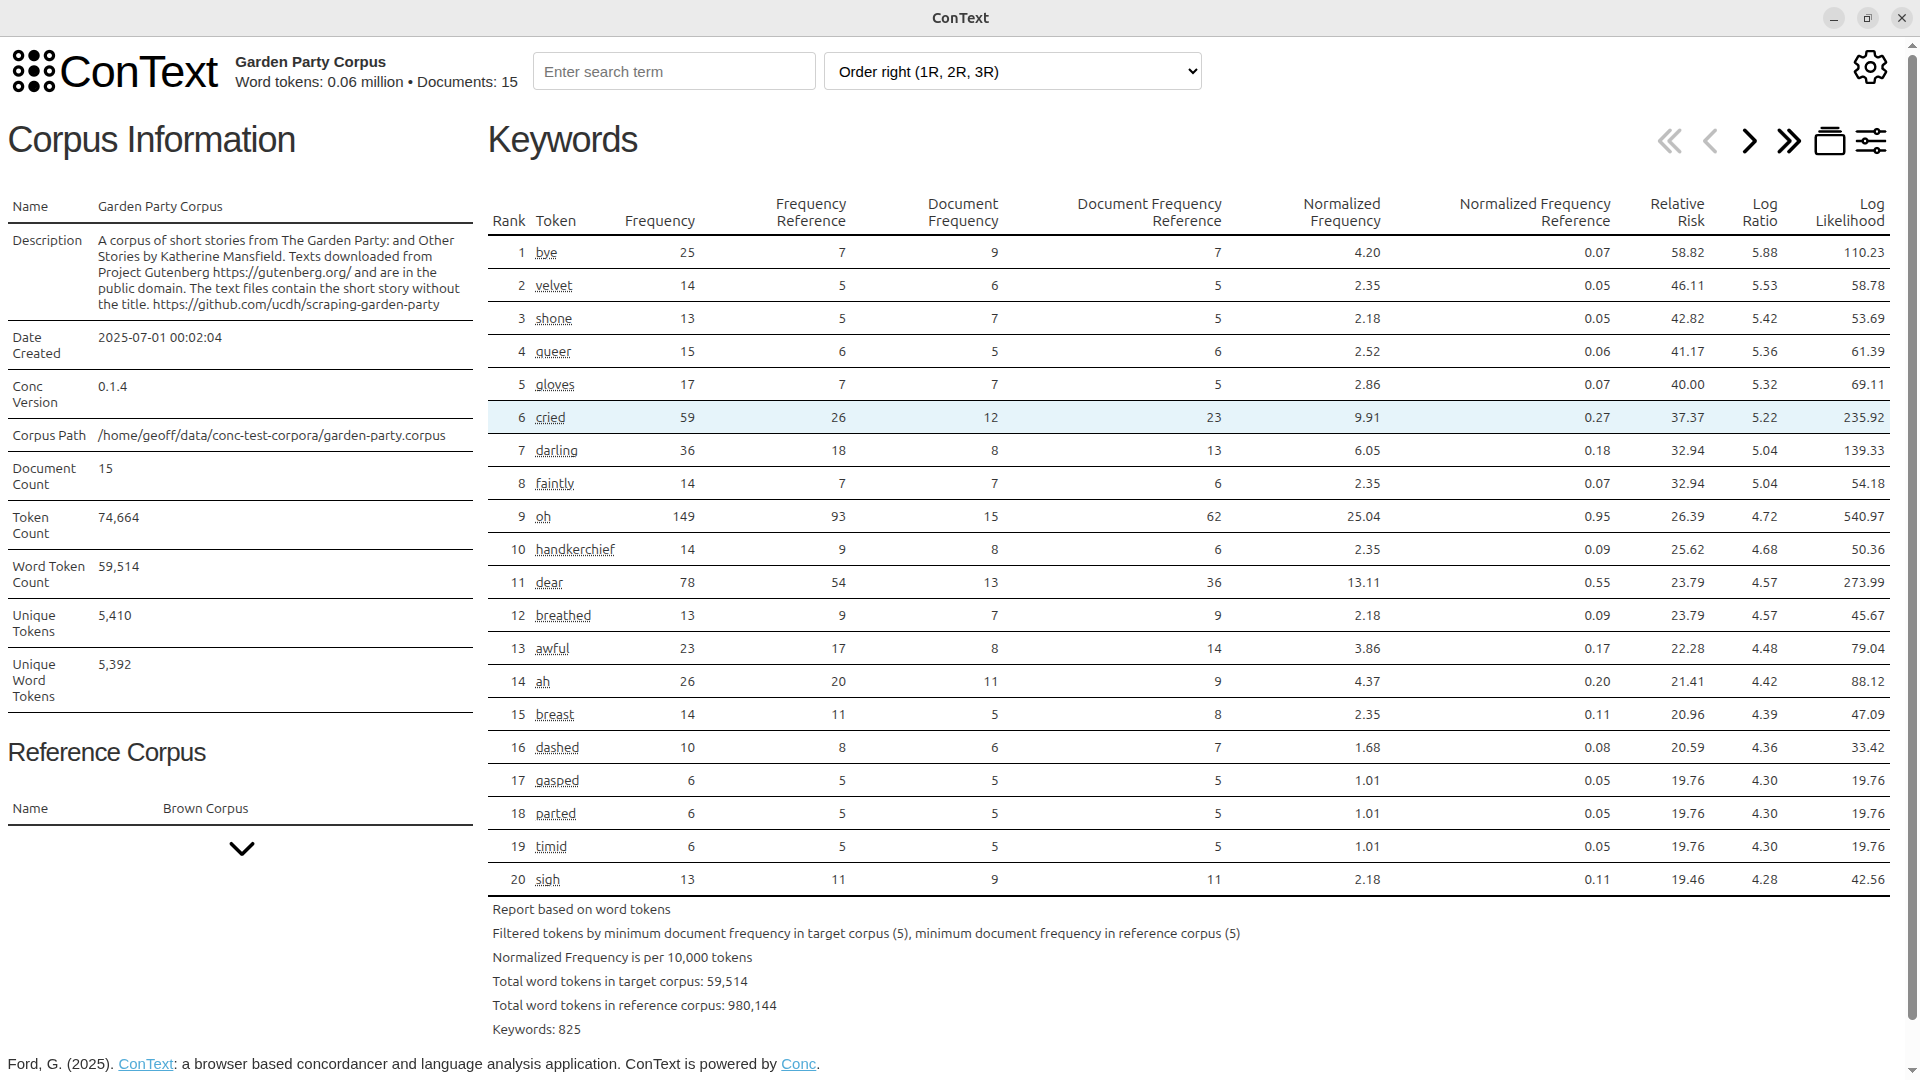Click the Enter search term field
Screen dimensions: 1920x1080
674,71
